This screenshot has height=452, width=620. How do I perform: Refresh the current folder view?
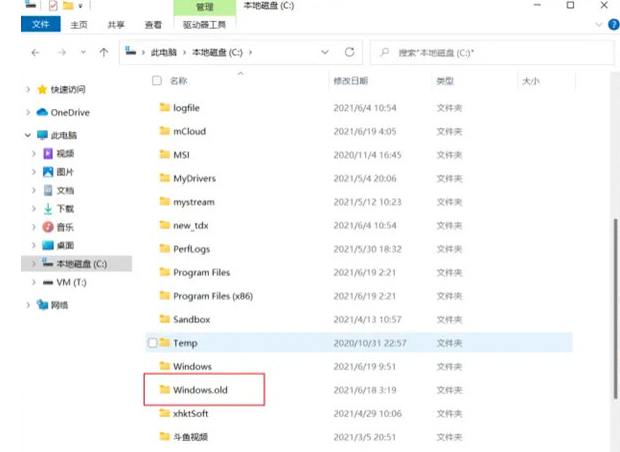click(x=349, y=52)
